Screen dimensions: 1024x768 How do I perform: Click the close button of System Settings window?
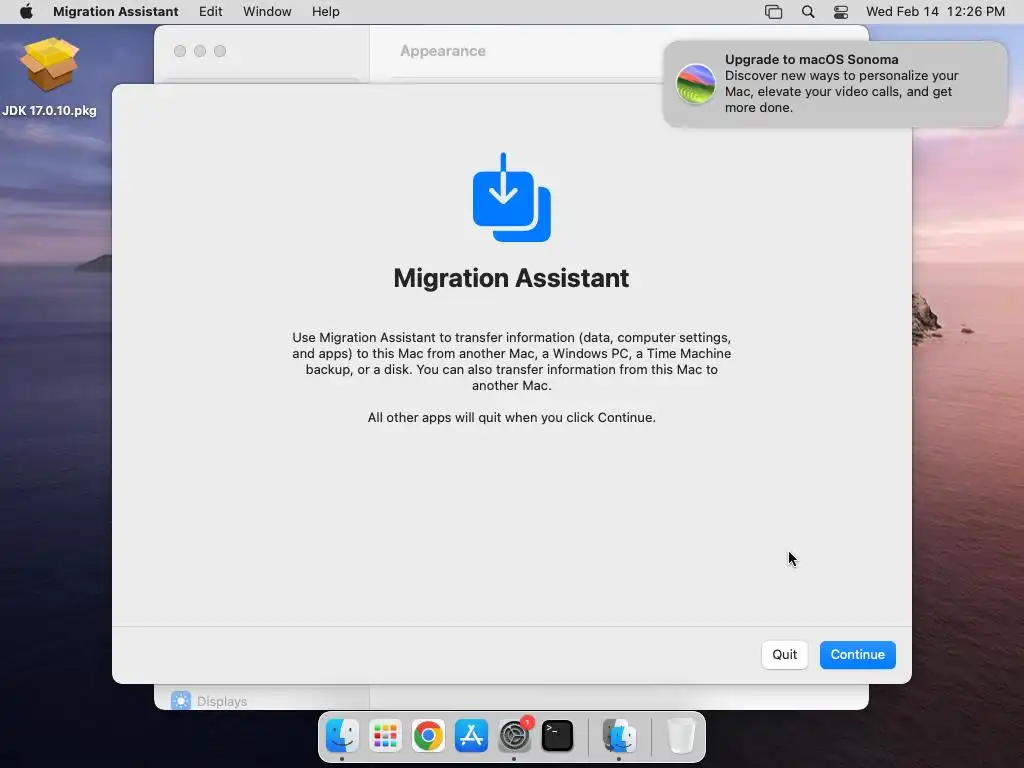pos(180,51)
